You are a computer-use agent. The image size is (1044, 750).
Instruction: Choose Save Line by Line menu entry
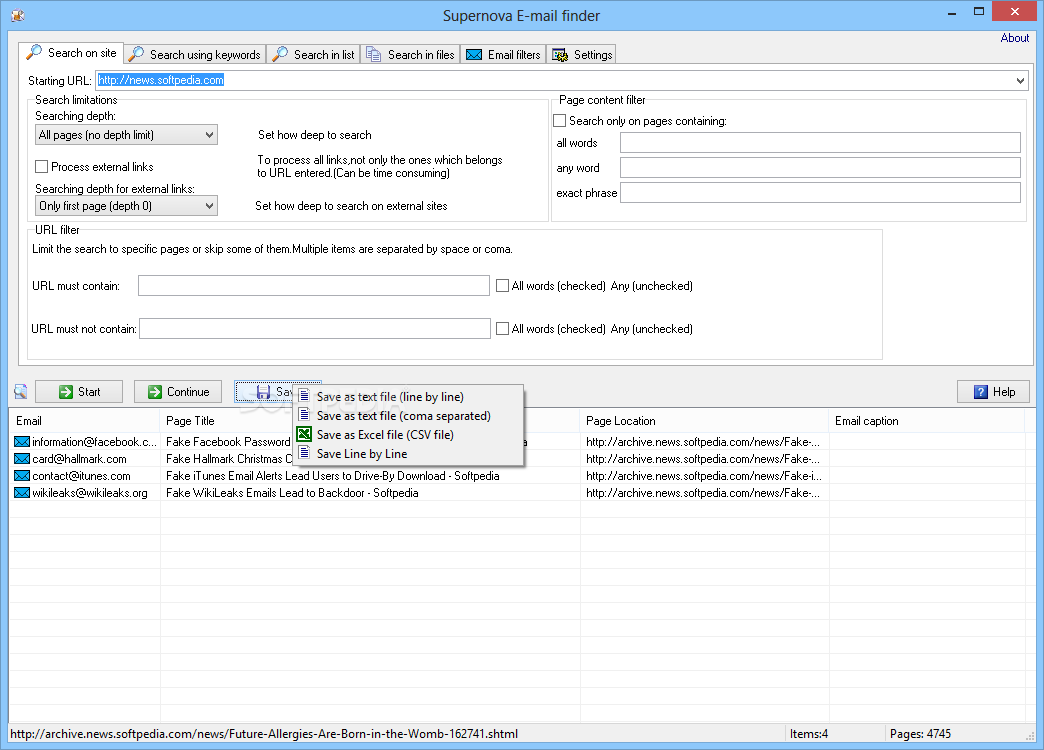tap(408, 454)
